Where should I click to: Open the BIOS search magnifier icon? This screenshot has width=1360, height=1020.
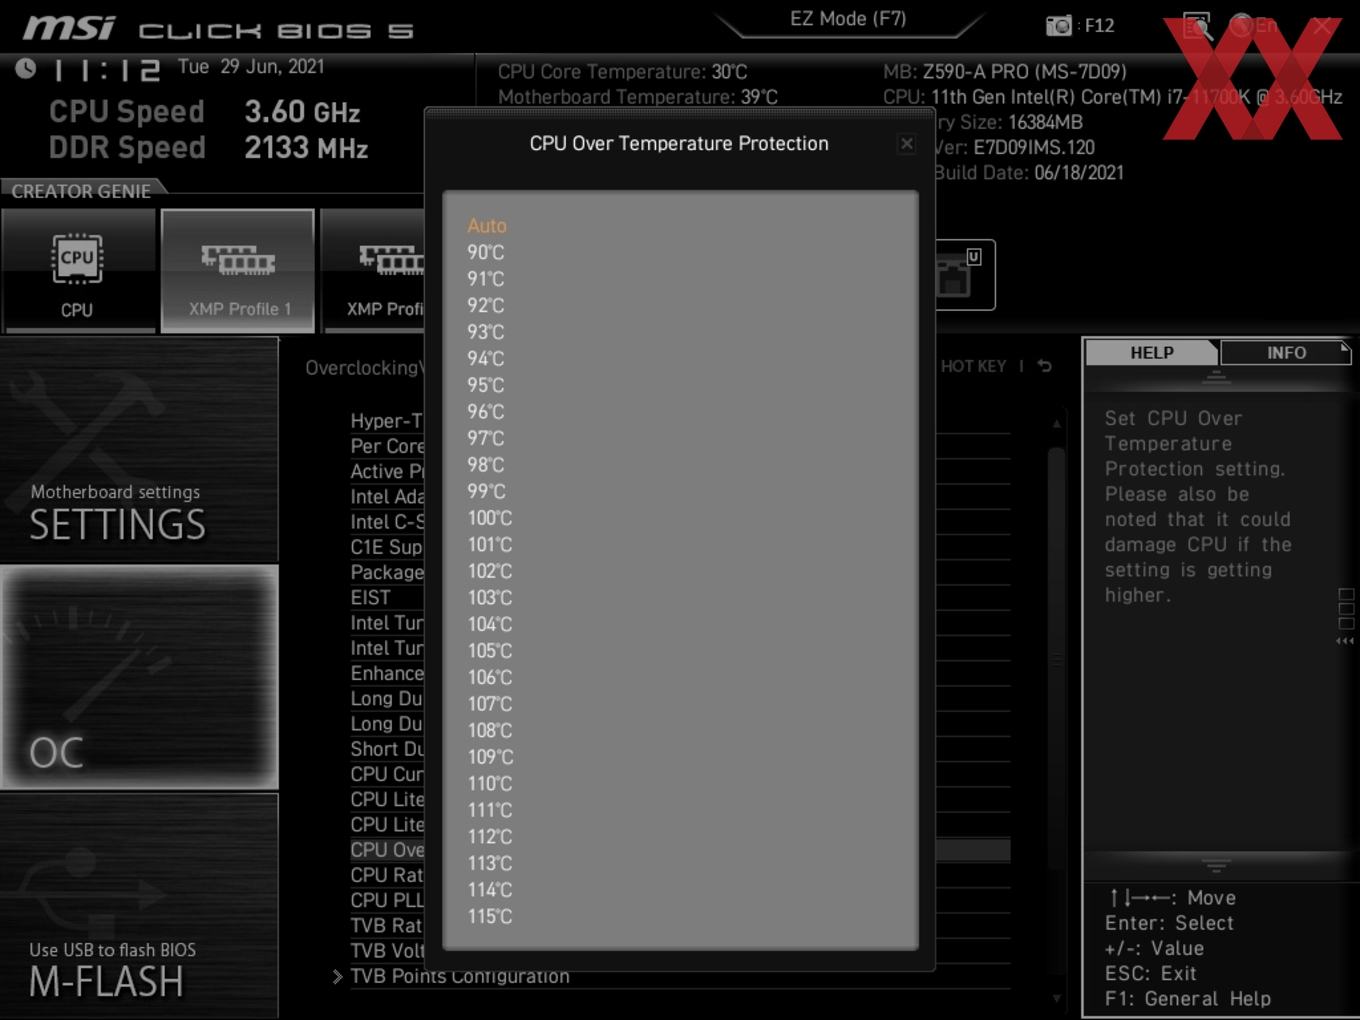click(x=1197, y=26)
